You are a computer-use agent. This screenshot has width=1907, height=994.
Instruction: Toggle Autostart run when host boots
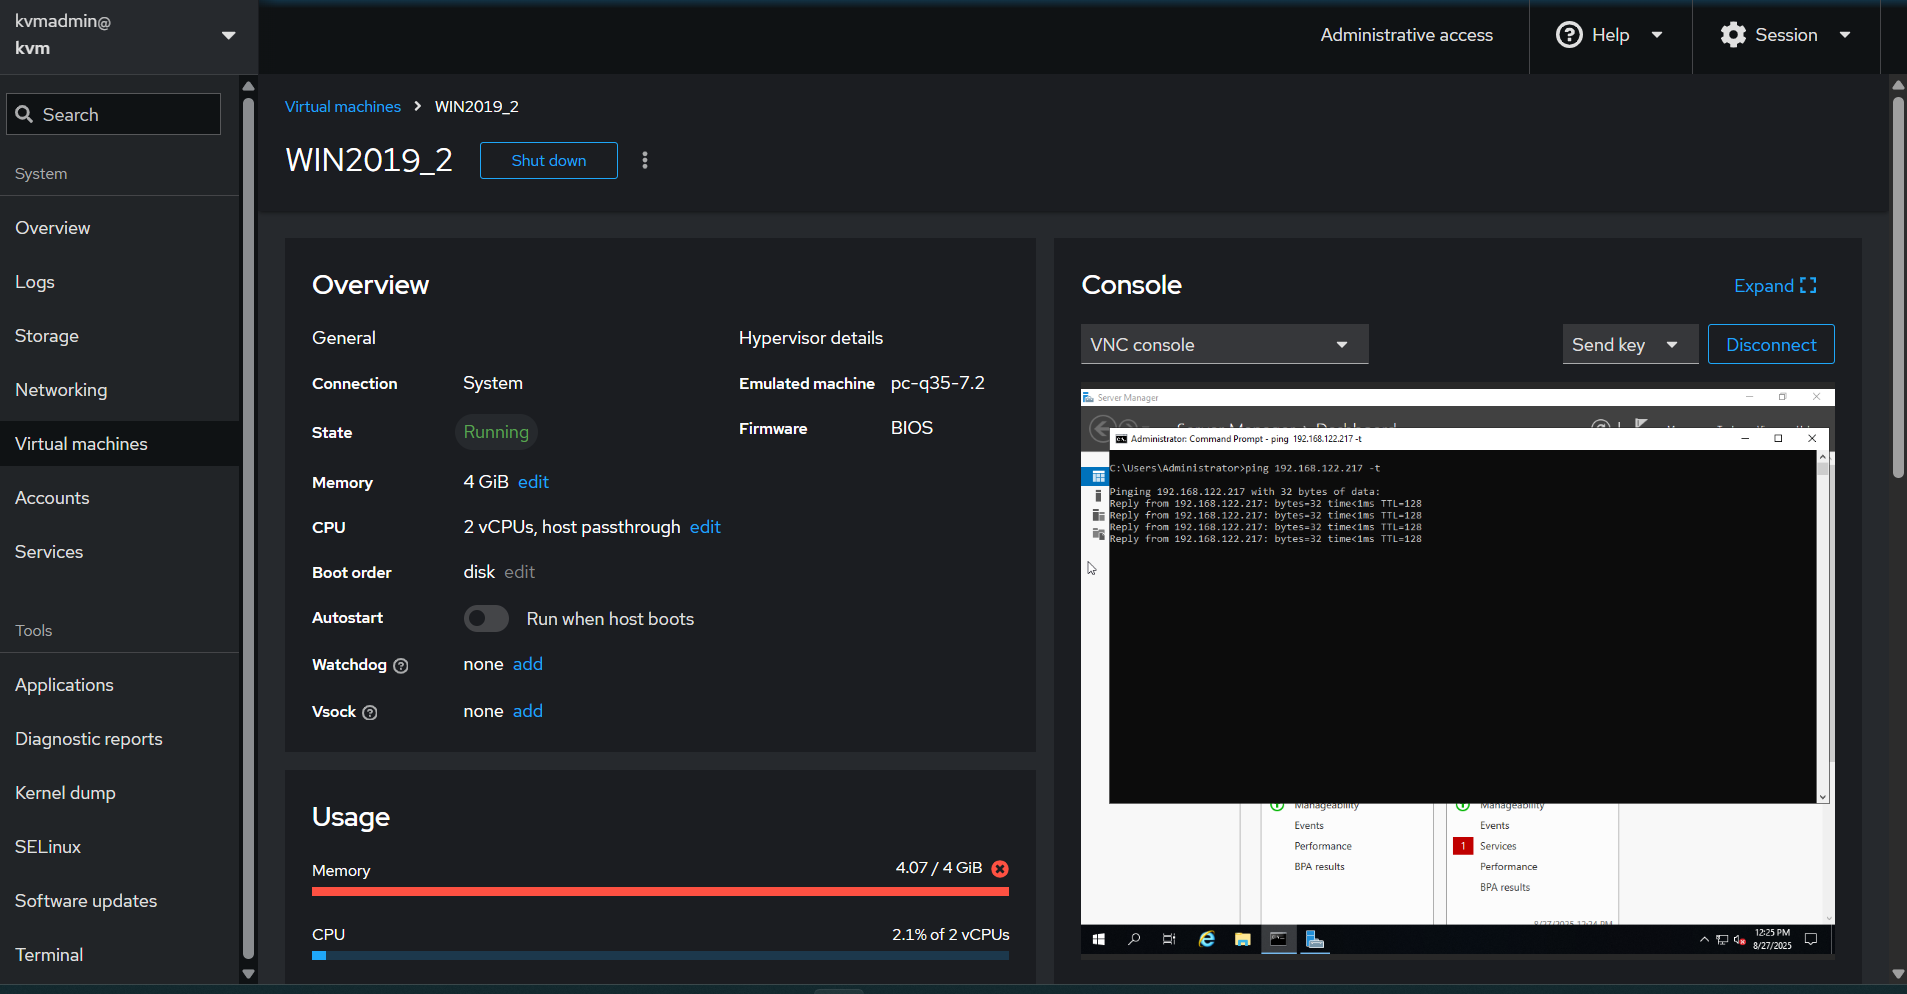pyautogui.click(x=486, y=619)
